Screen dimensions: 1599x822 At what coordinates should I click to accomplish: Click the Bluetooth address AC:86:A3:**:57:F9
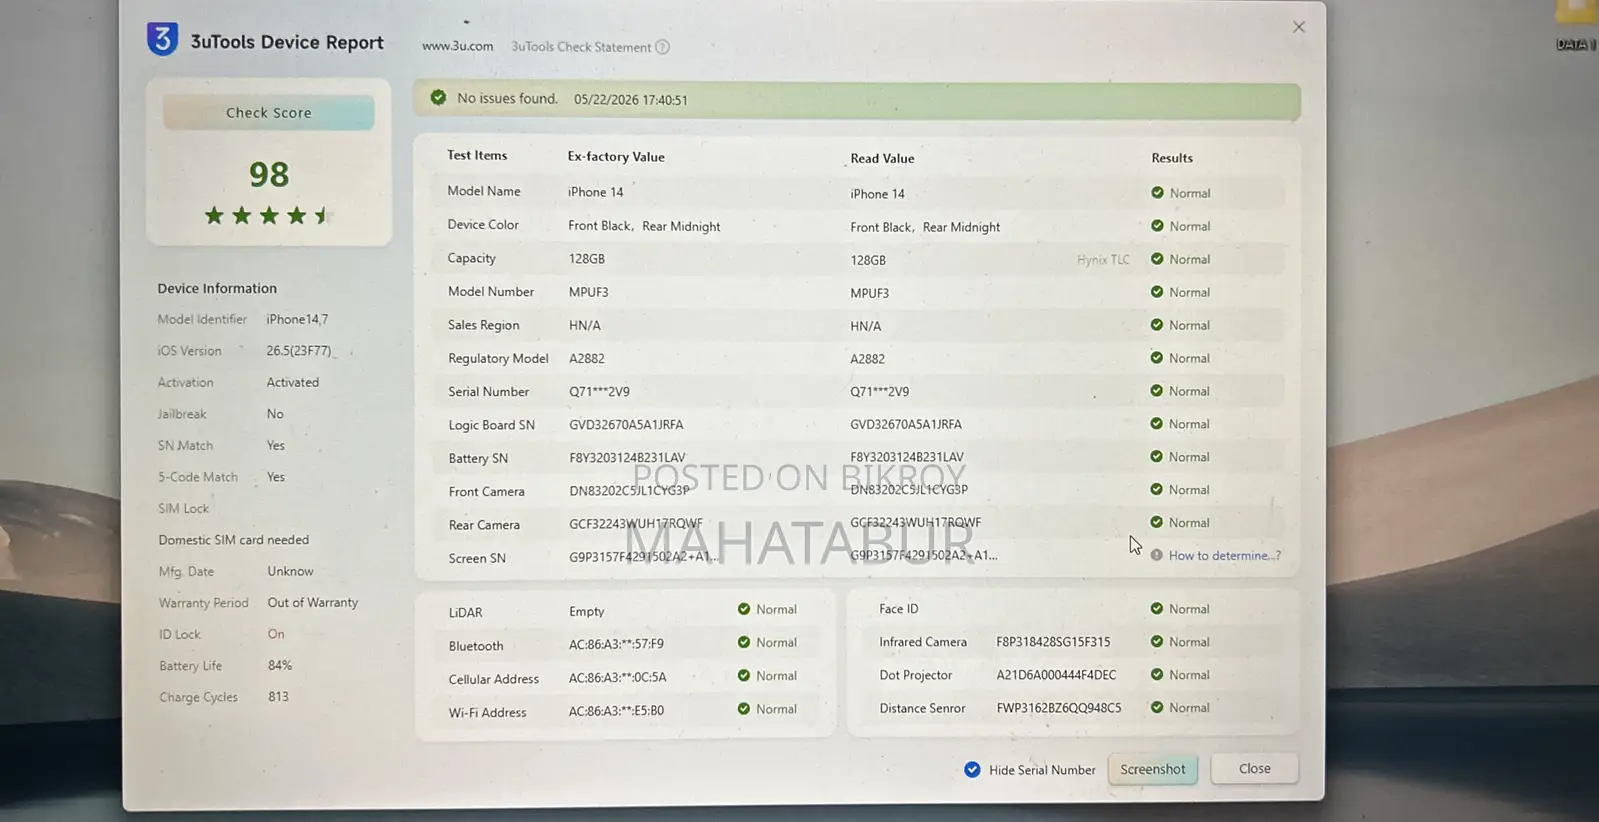pyautogui.click(x=617, y=644)
